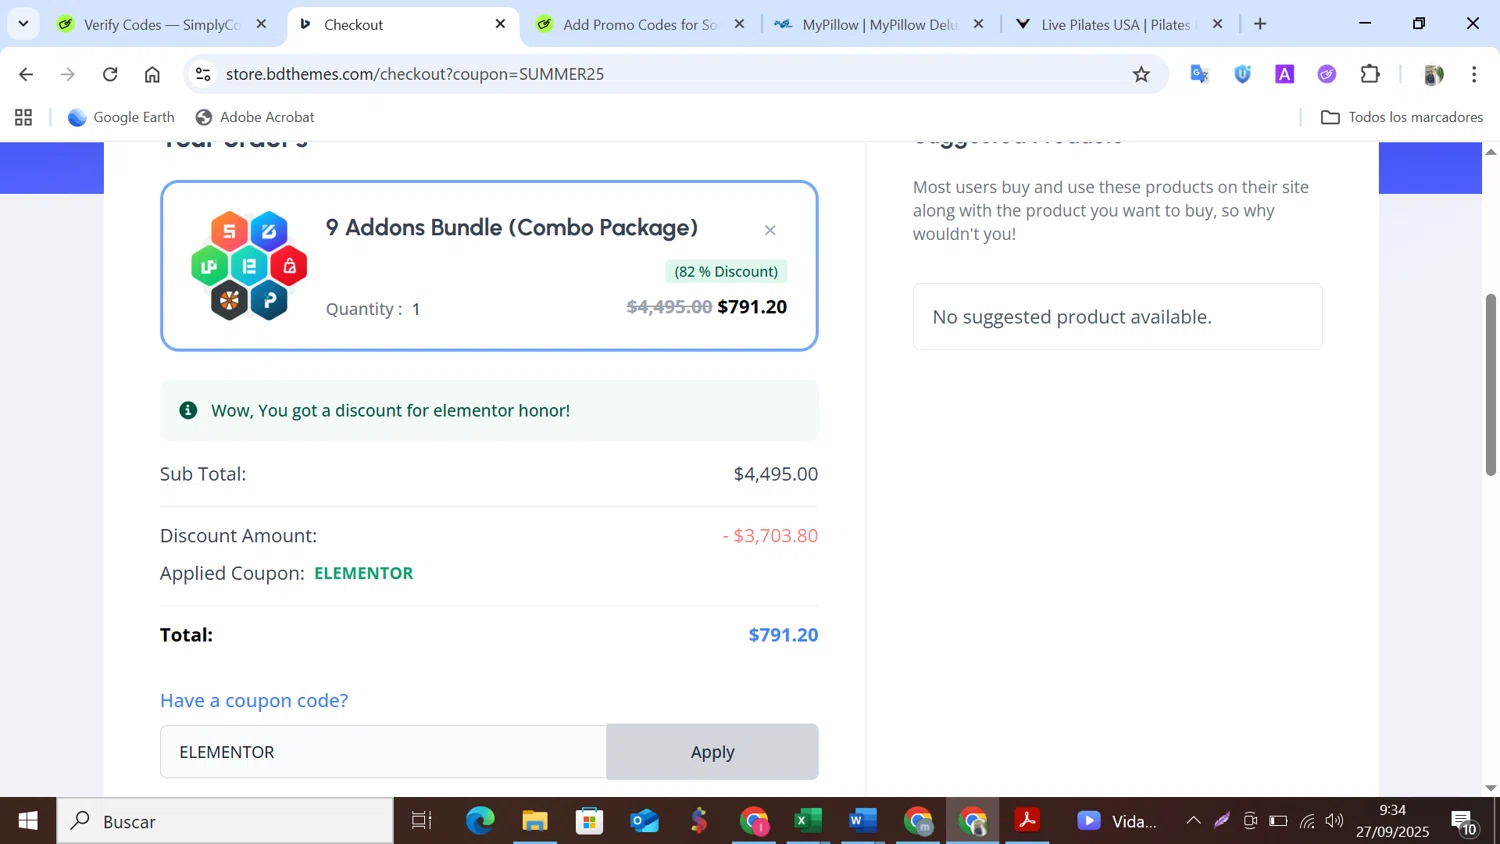Open the volume control in tray
1500x844 pixels.
1335,821
